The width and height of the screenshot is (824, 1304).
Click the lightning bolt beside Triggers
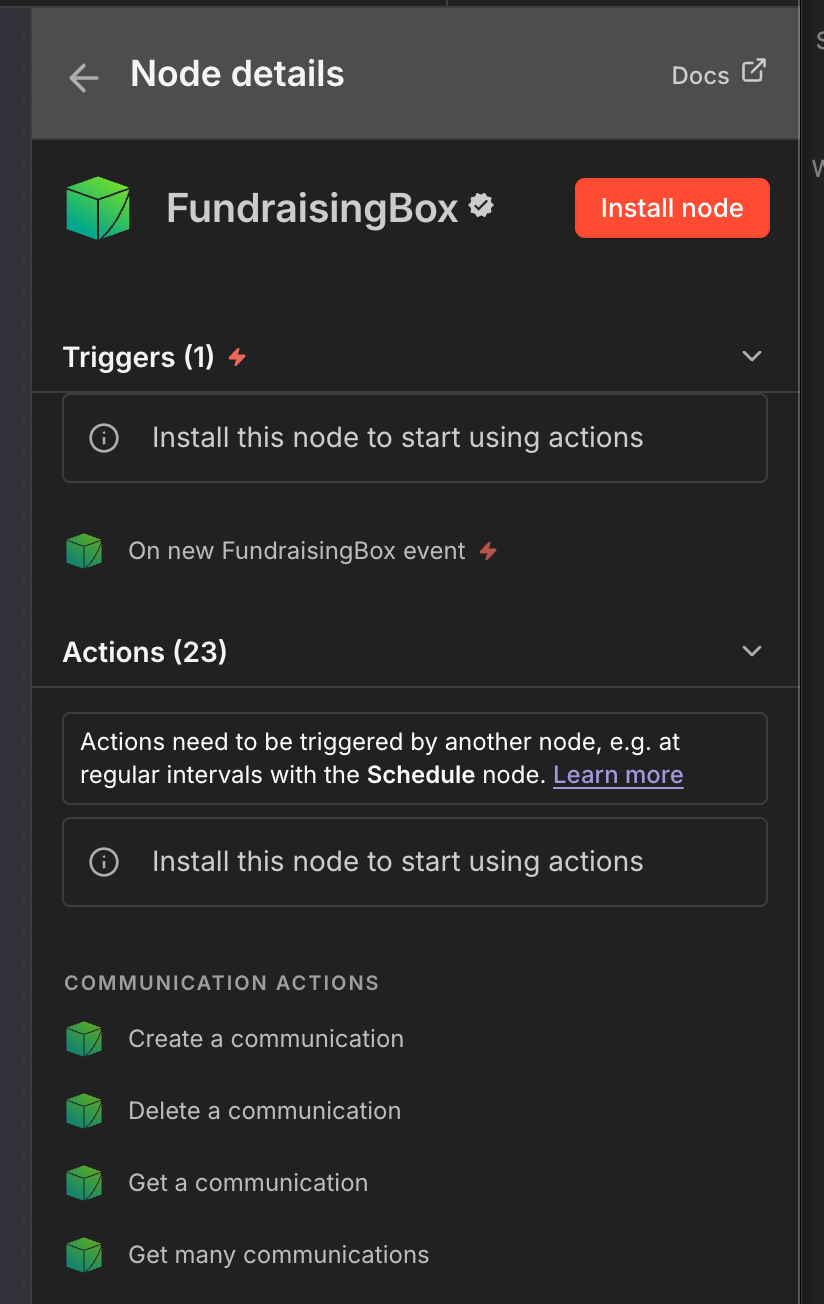pos(237,357)
